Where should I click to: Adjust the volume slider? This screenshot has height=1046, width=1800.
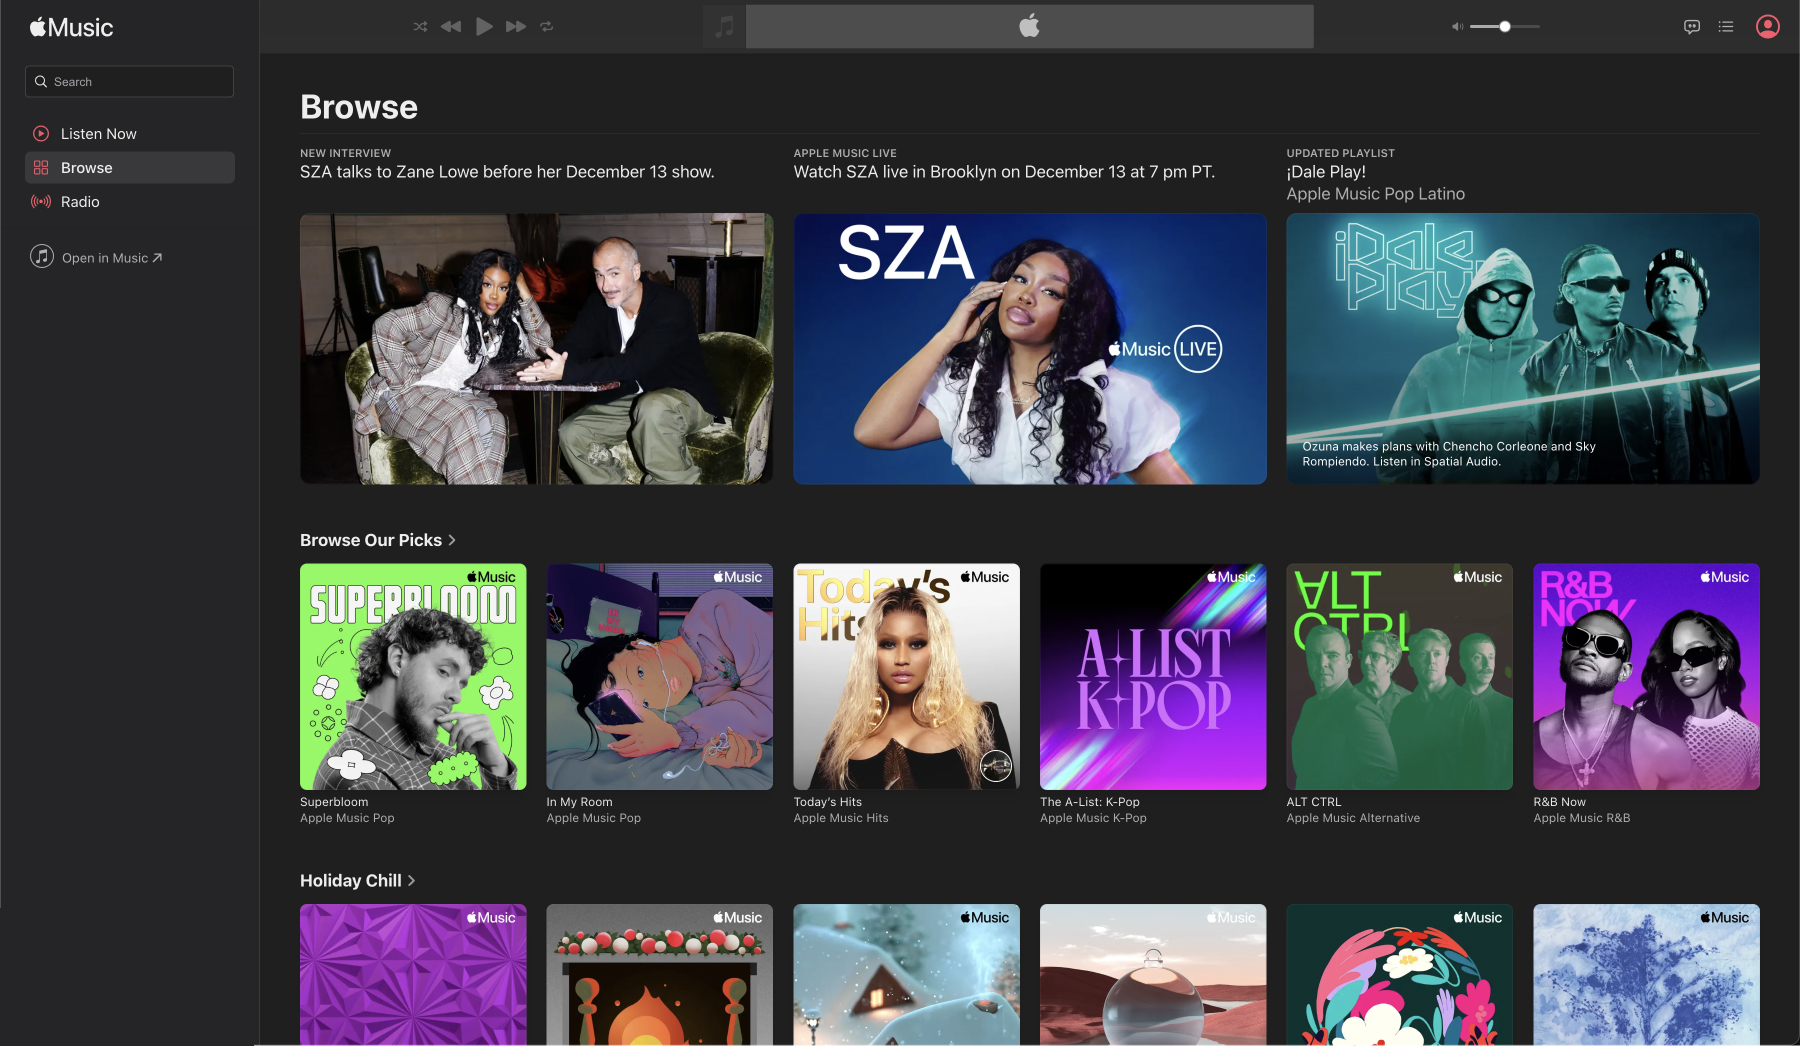1504,27
